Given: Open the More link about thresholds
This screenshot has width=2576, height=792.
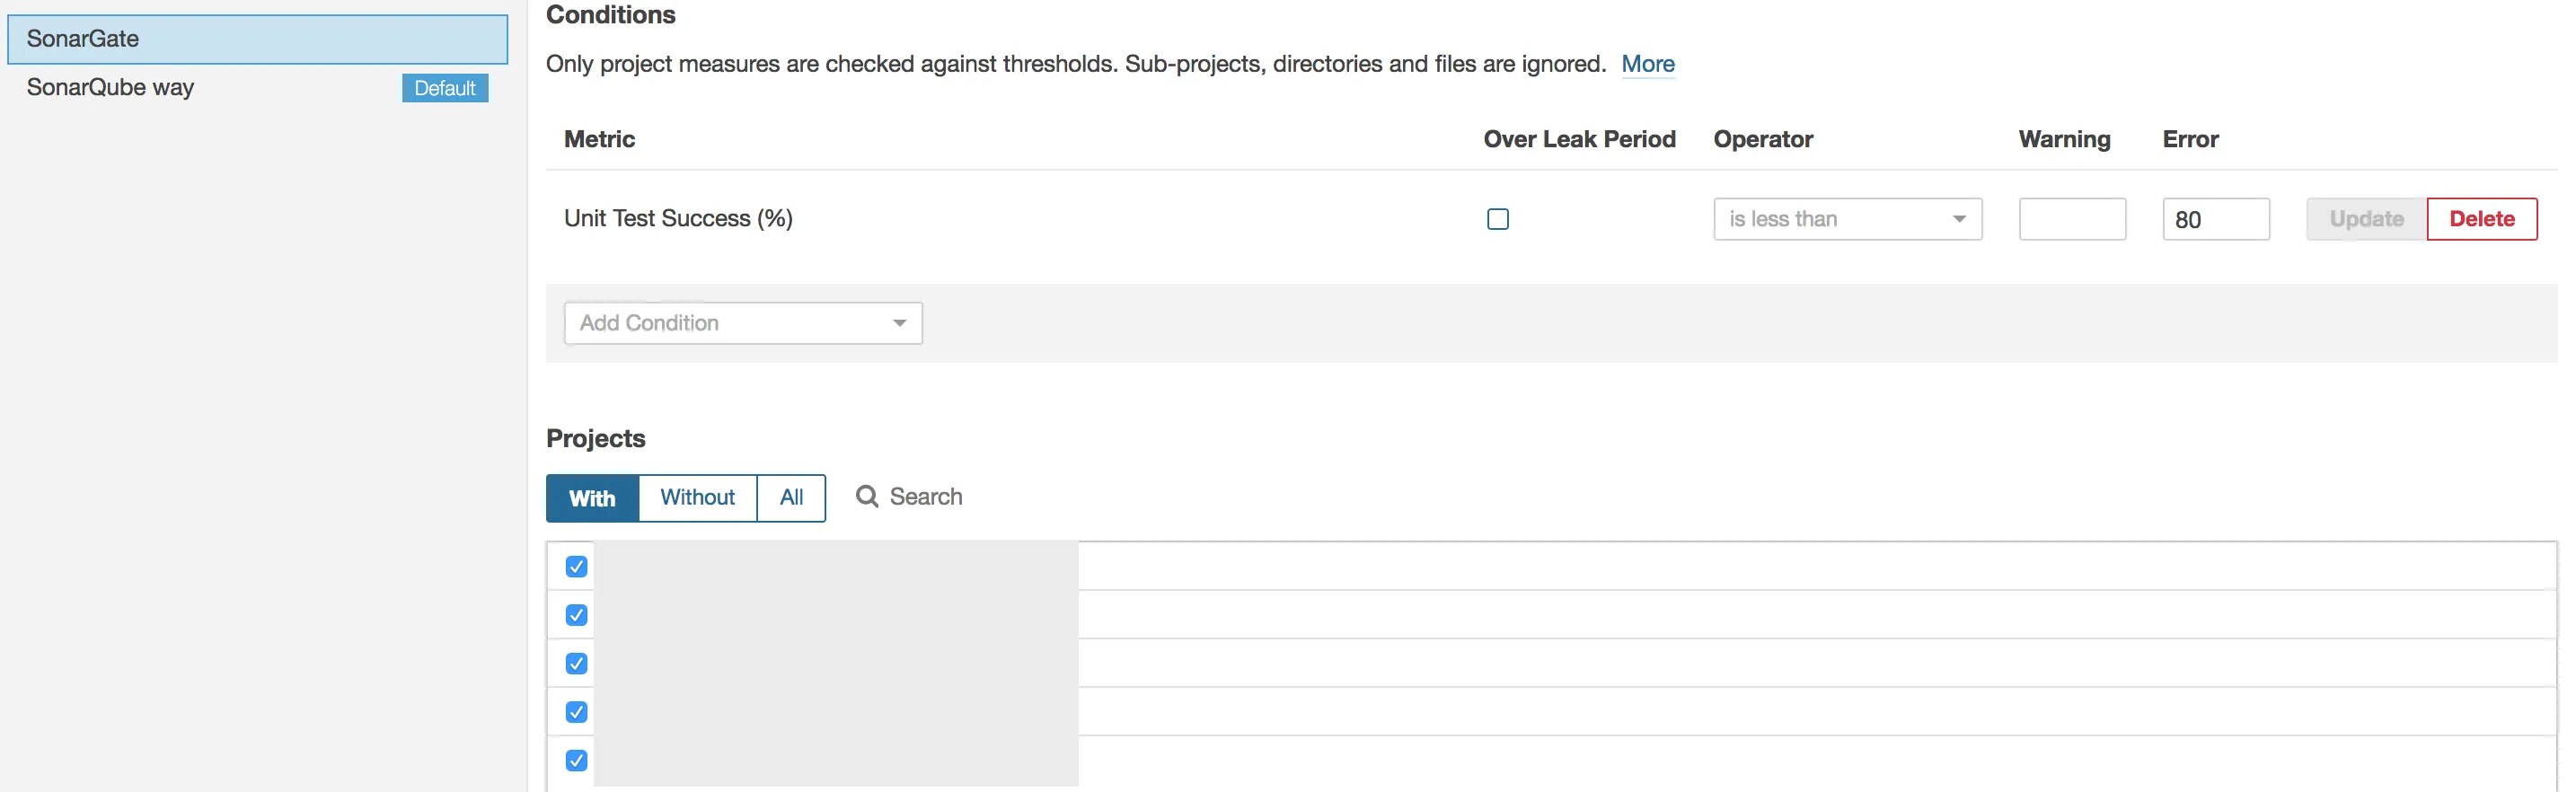Looking at the screenshot, I should 1647,64.
